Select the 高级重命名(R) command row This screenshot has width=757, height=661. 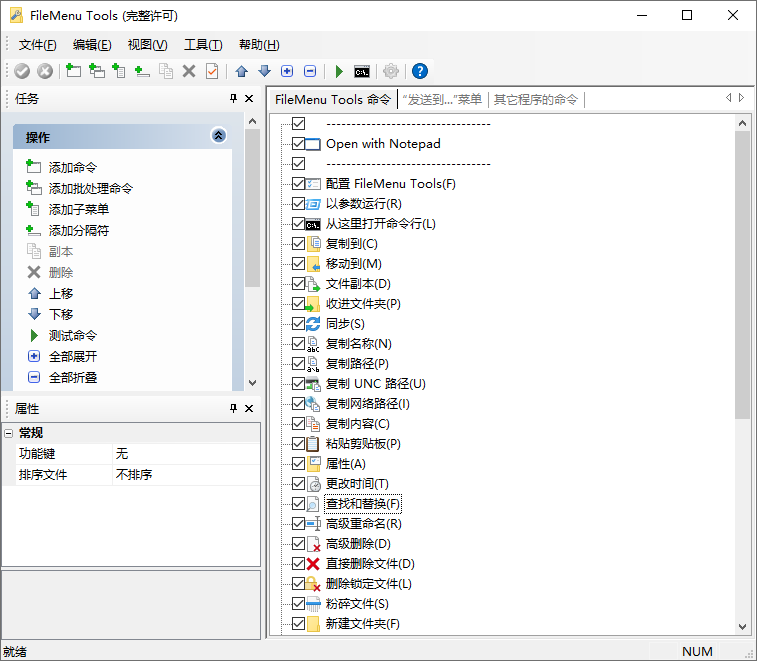[x=363, y=524]
